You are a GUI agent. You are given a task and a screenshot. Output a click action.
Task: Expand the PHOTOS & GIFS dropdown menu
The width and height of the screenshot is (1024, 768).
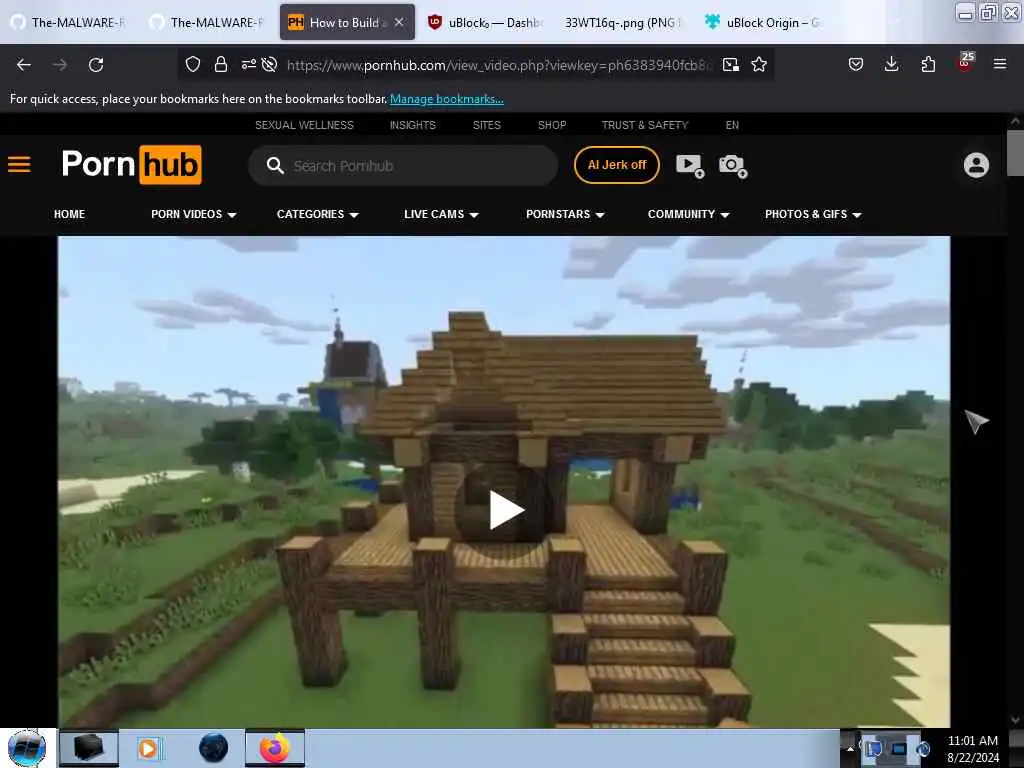pos(813,214)
